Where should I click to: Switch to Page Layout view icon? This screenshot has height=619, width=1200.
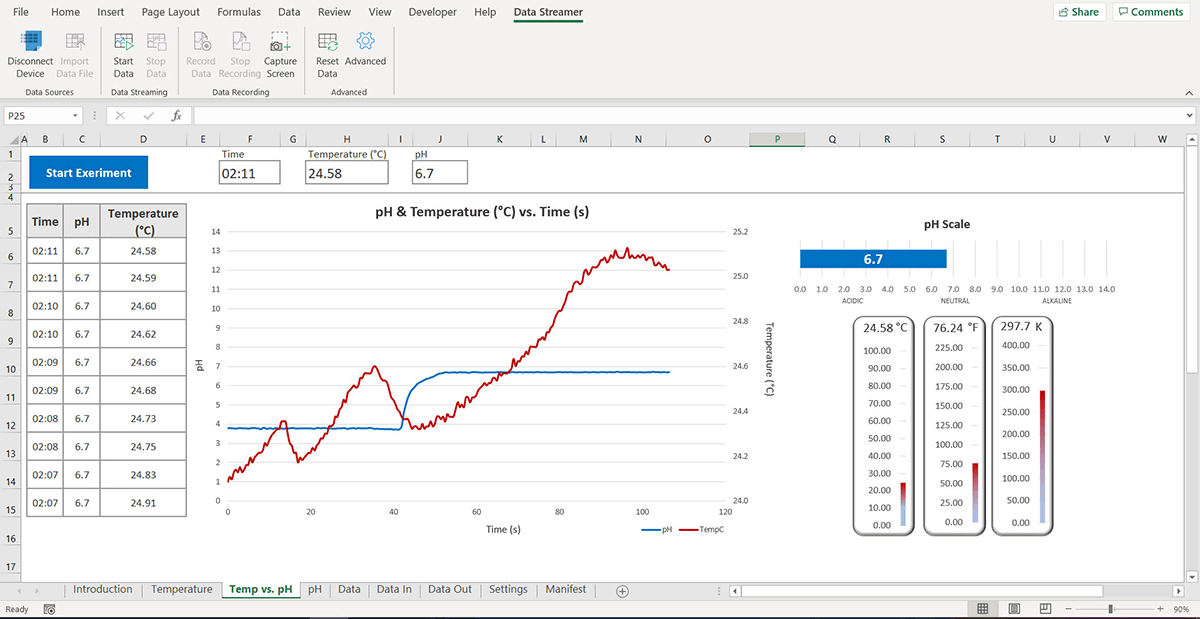(x=1015, y=609)
